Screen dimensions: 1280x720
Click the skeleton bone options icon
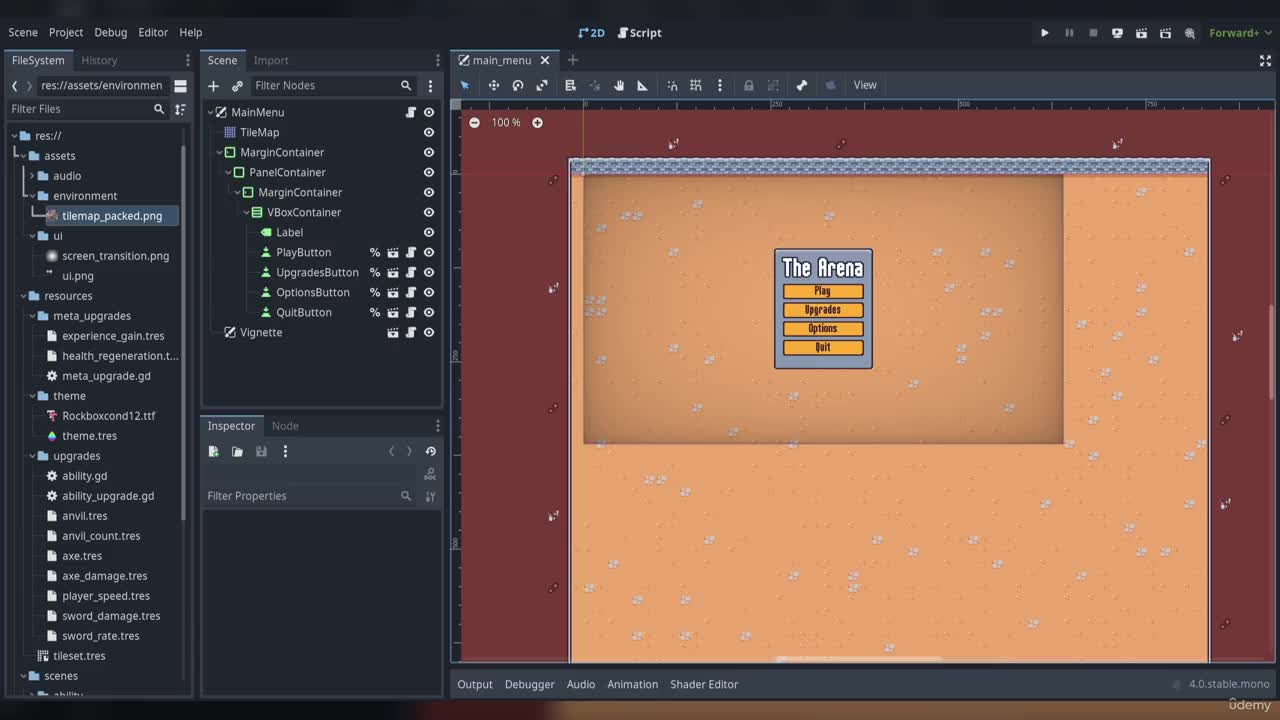[801, 85]
